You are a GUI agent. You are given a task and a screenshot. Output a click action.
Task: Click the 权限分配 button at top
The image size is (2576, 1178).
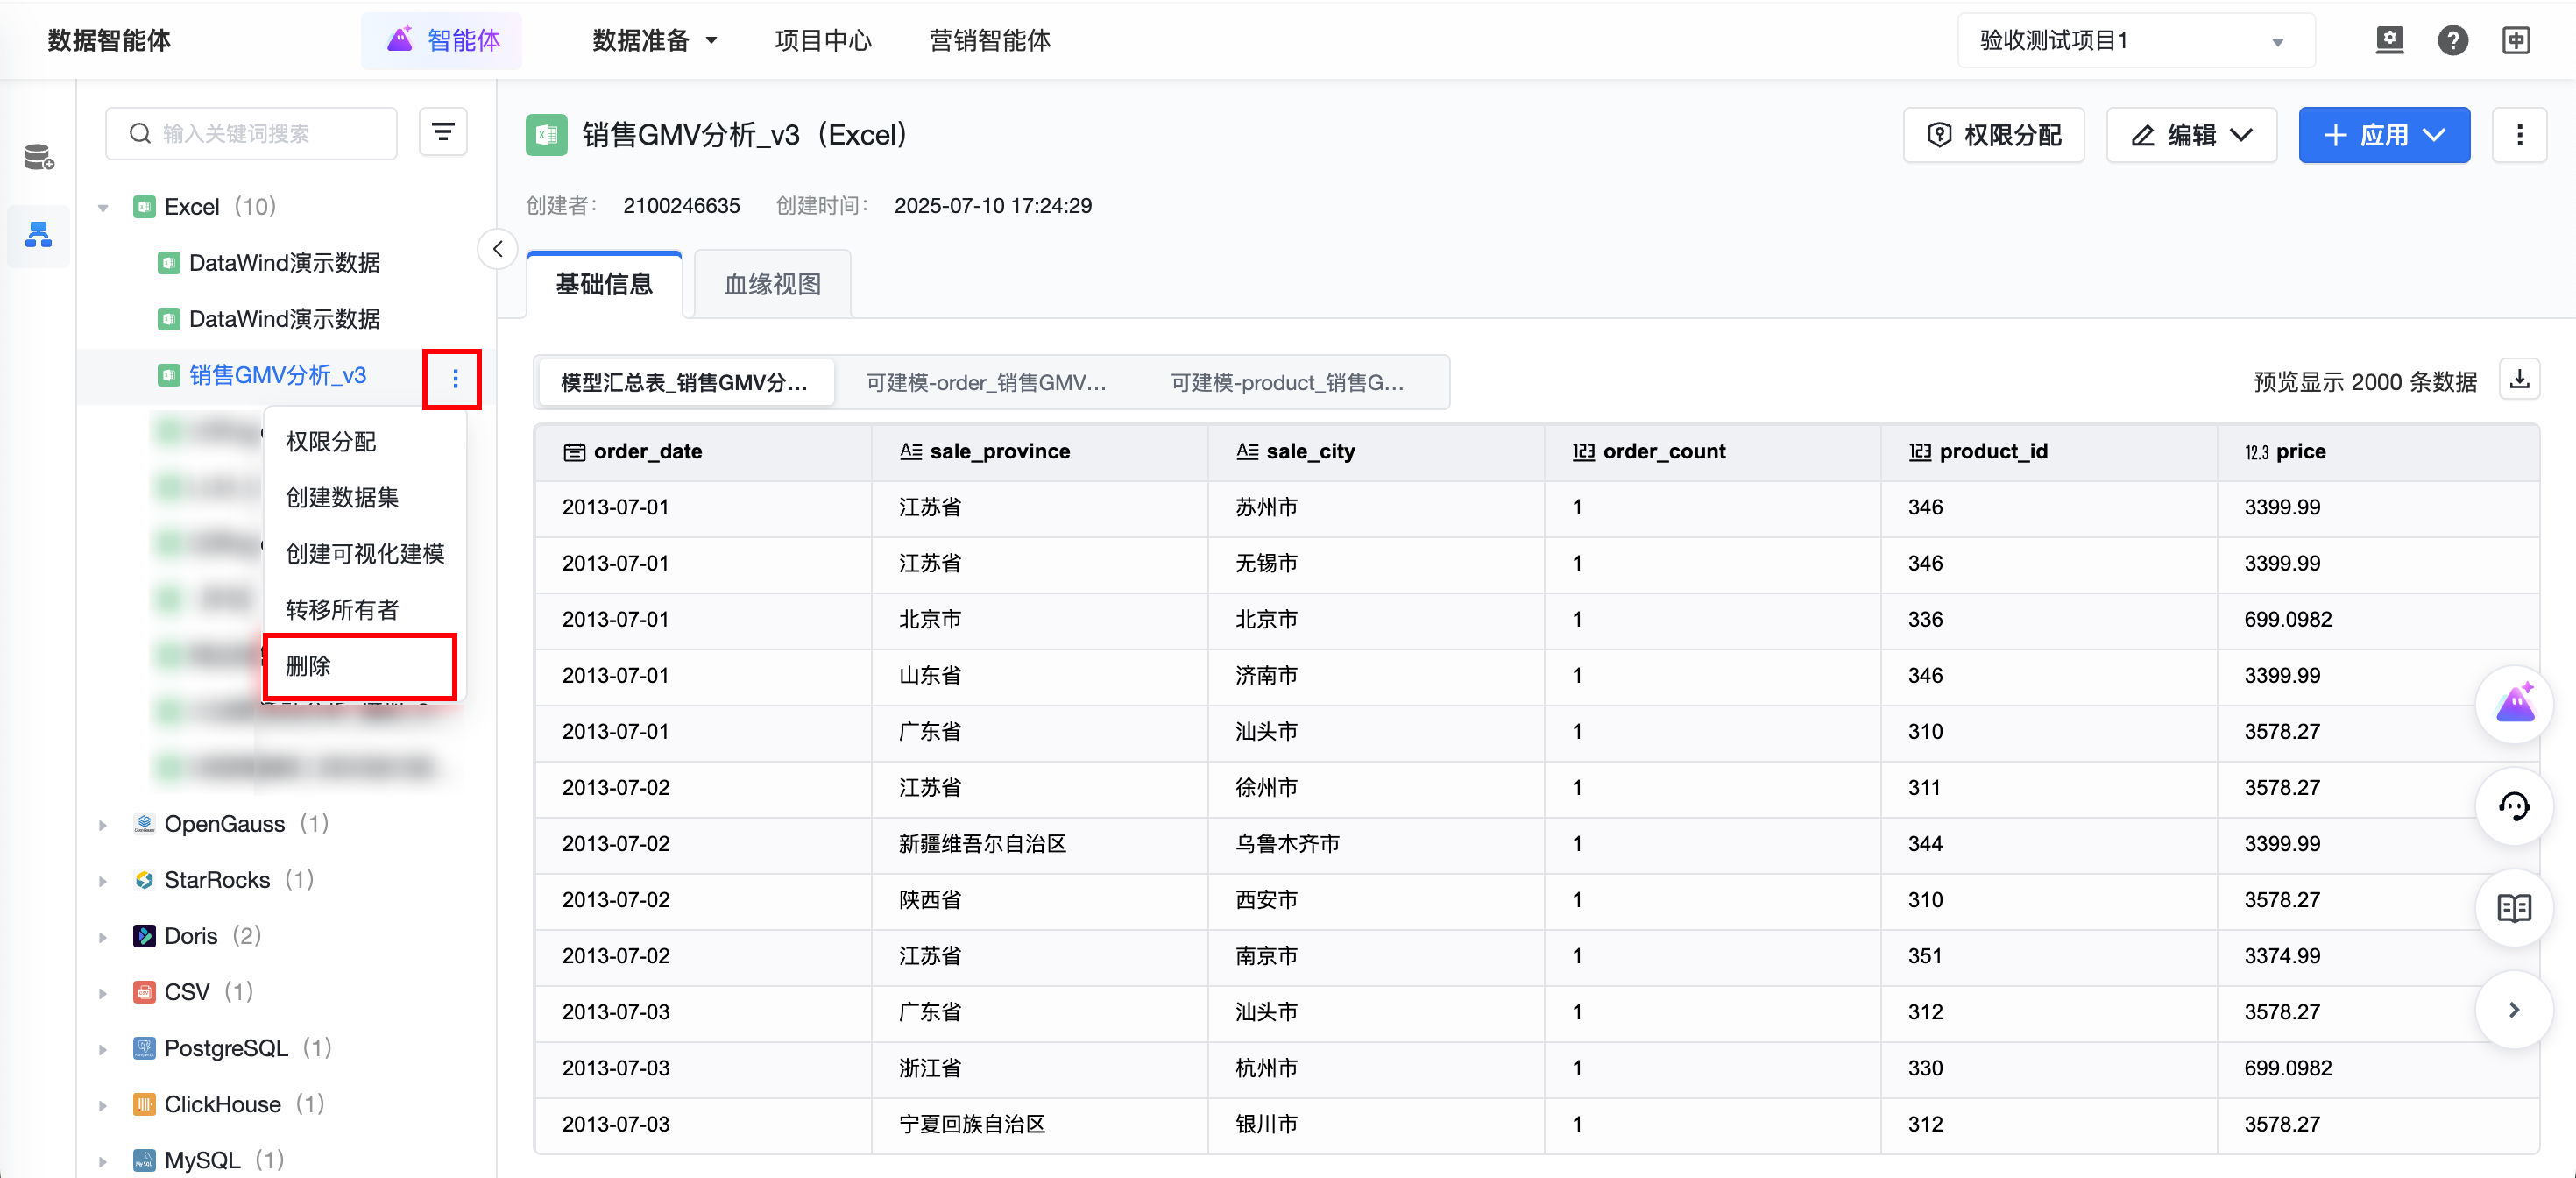point(1994,135)
